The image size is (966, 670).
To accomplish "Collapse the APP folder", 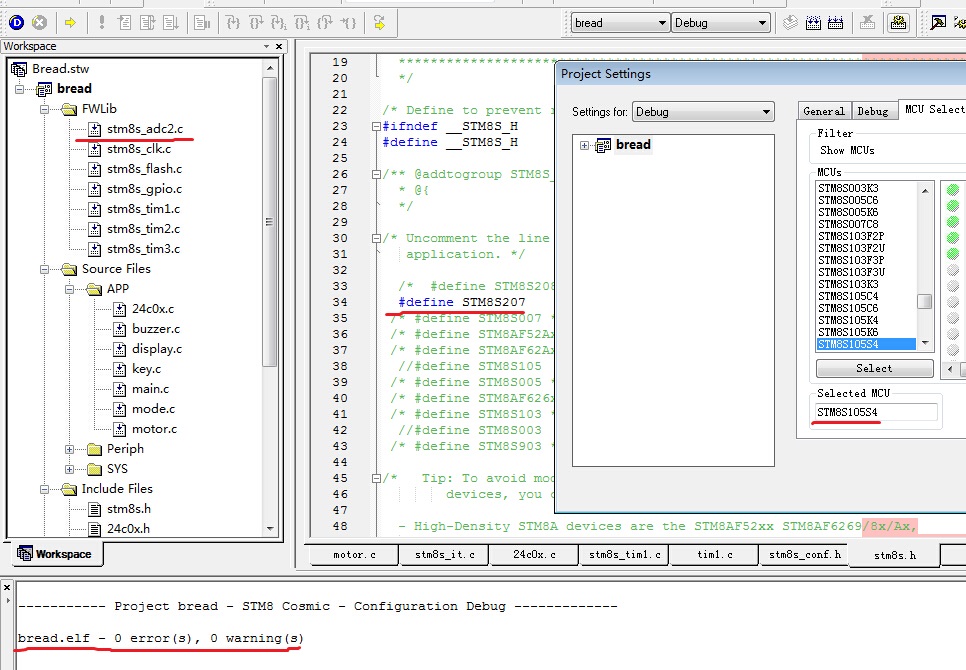I will pos(70,289).
